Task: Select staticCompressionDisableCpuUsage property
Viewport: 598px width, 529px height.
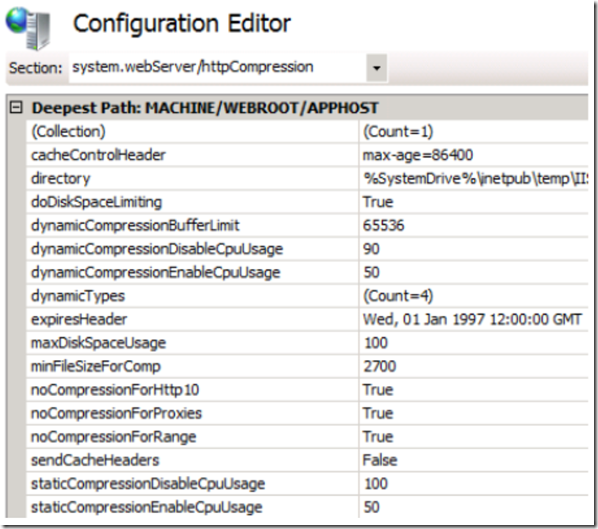Action: tap(148, 484)
